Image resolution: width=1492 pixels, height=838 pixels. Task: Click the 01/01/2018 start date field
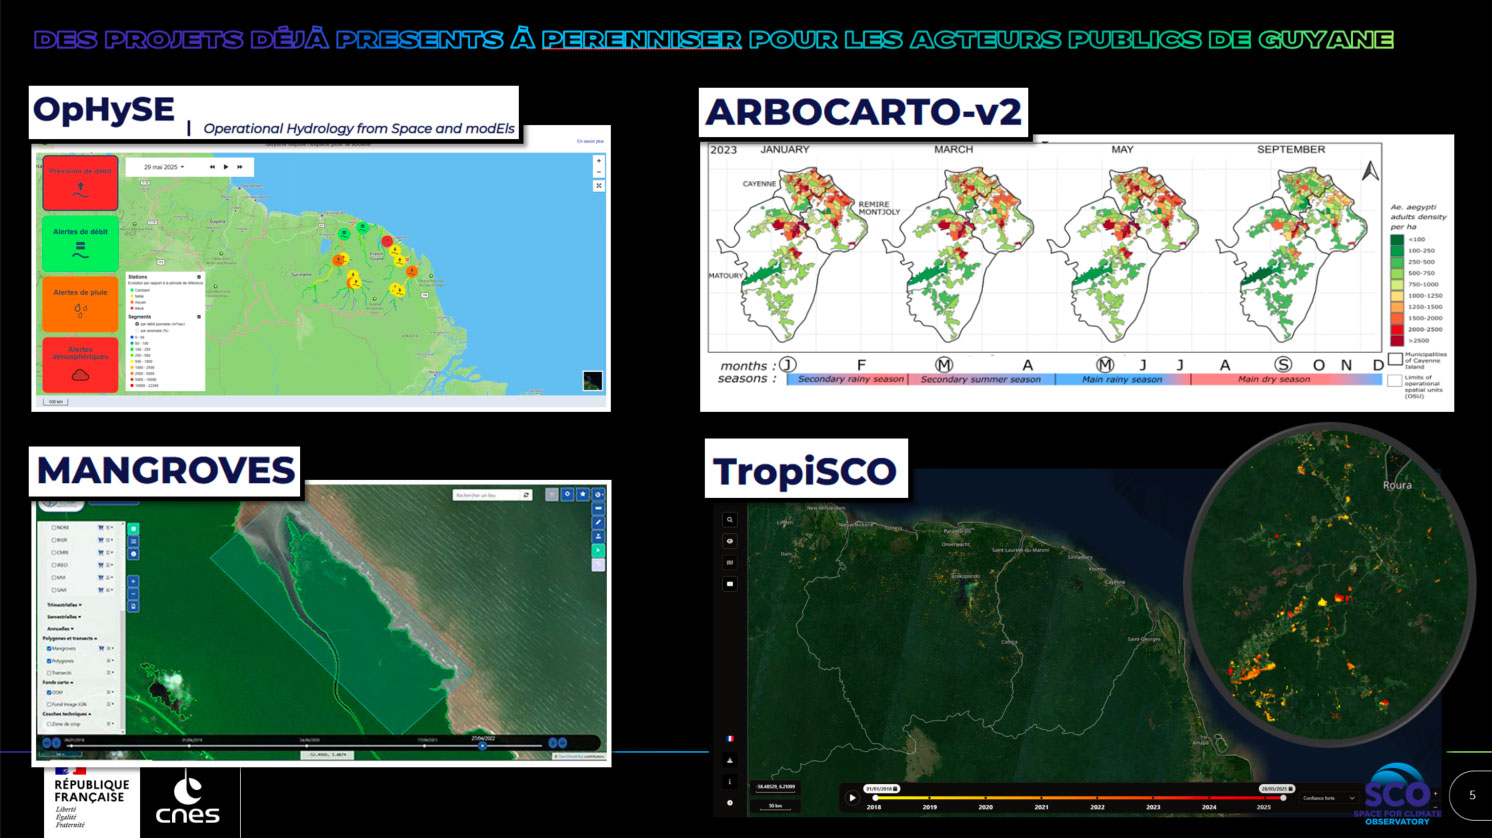882,789
